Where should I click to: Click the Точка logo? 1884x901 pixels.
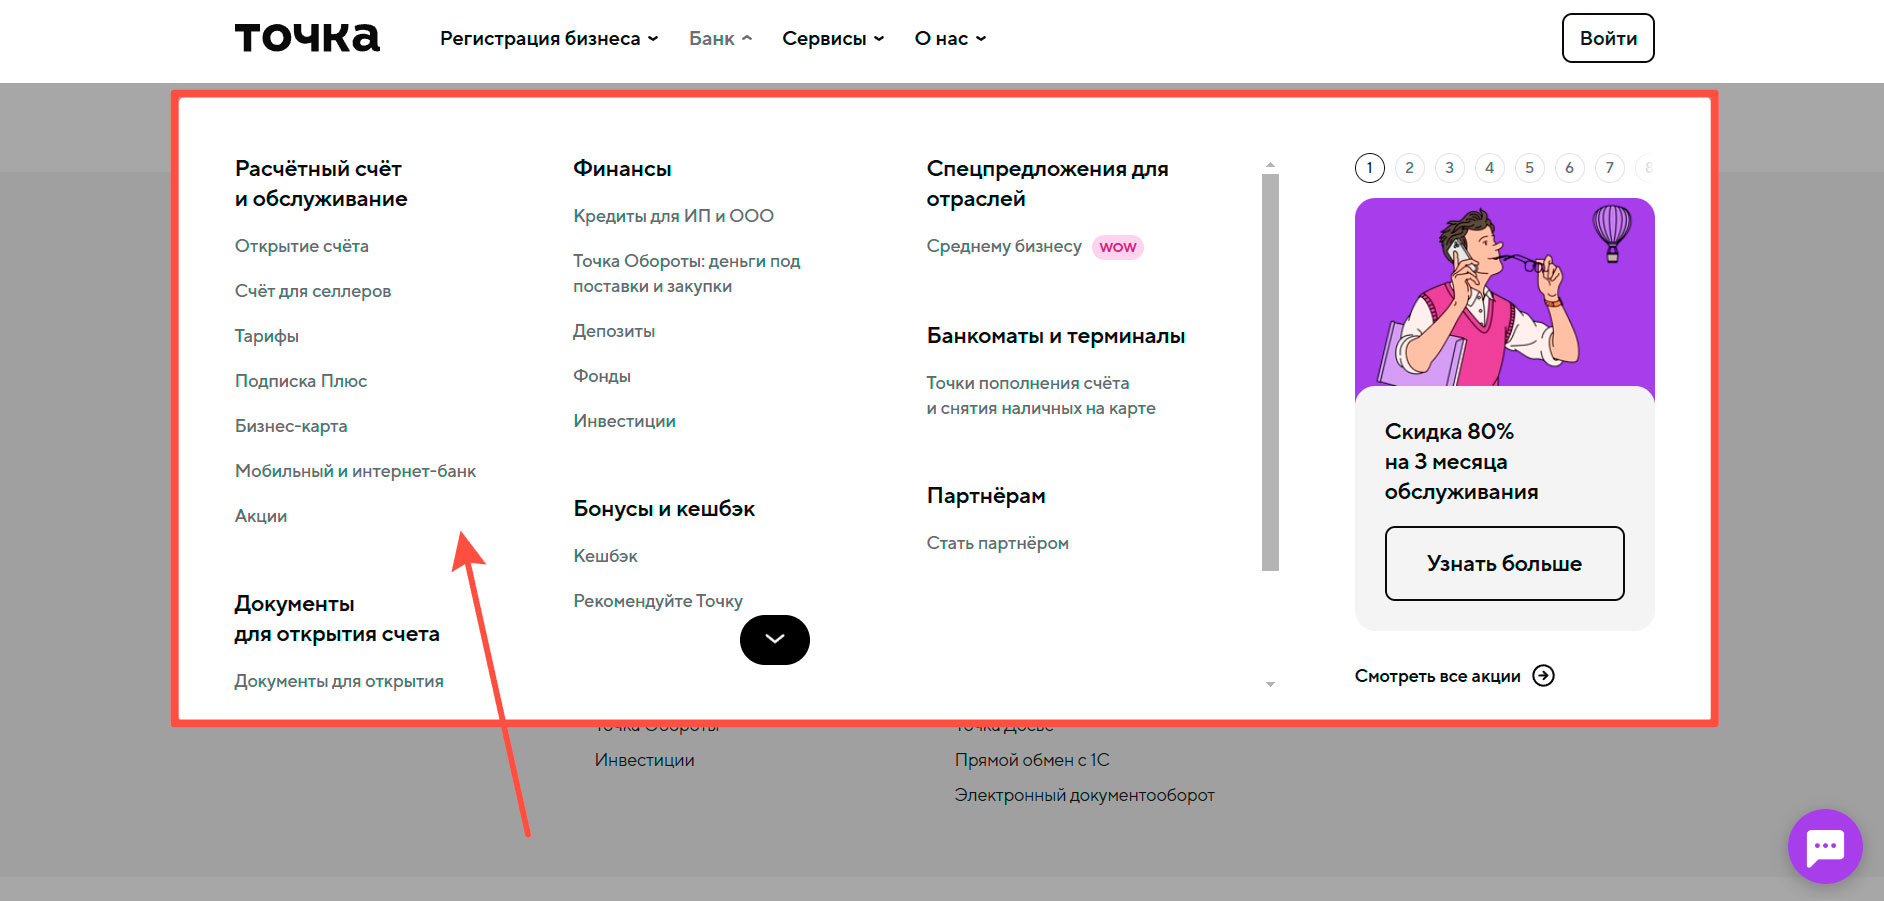pyautogui.click(x=307, y=38)
